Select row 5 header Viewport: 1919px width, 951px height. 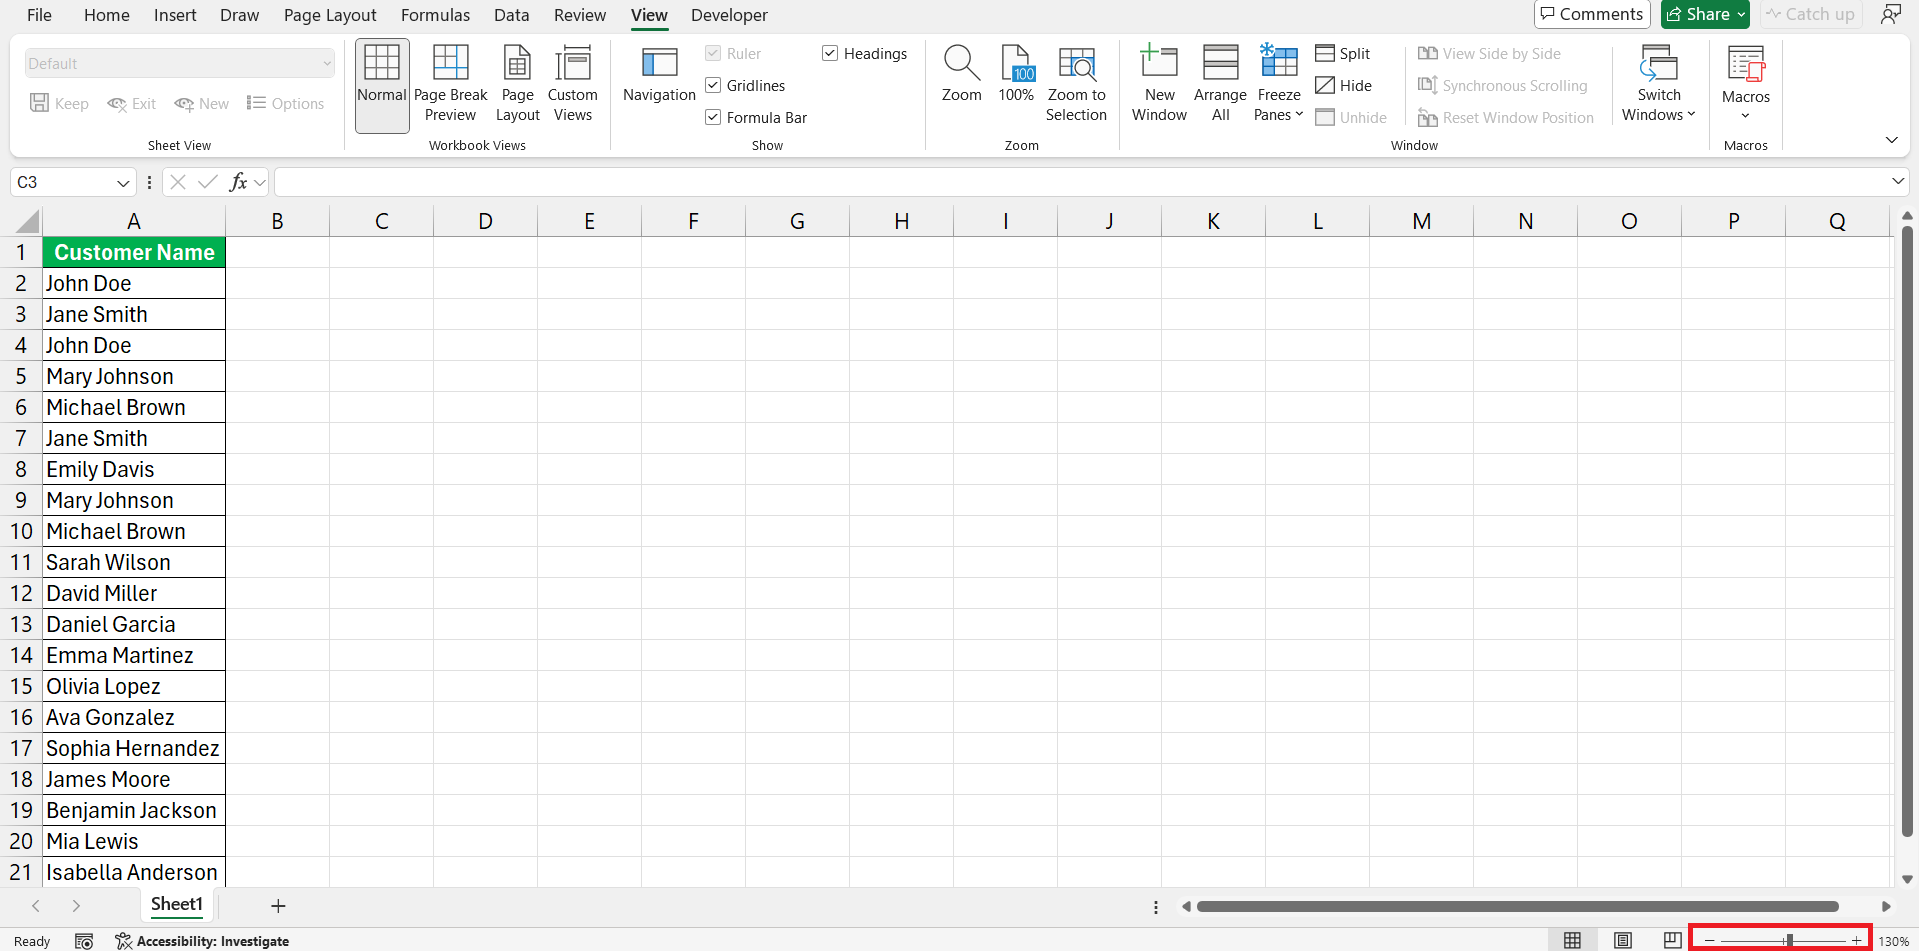[x=21, y=376]
